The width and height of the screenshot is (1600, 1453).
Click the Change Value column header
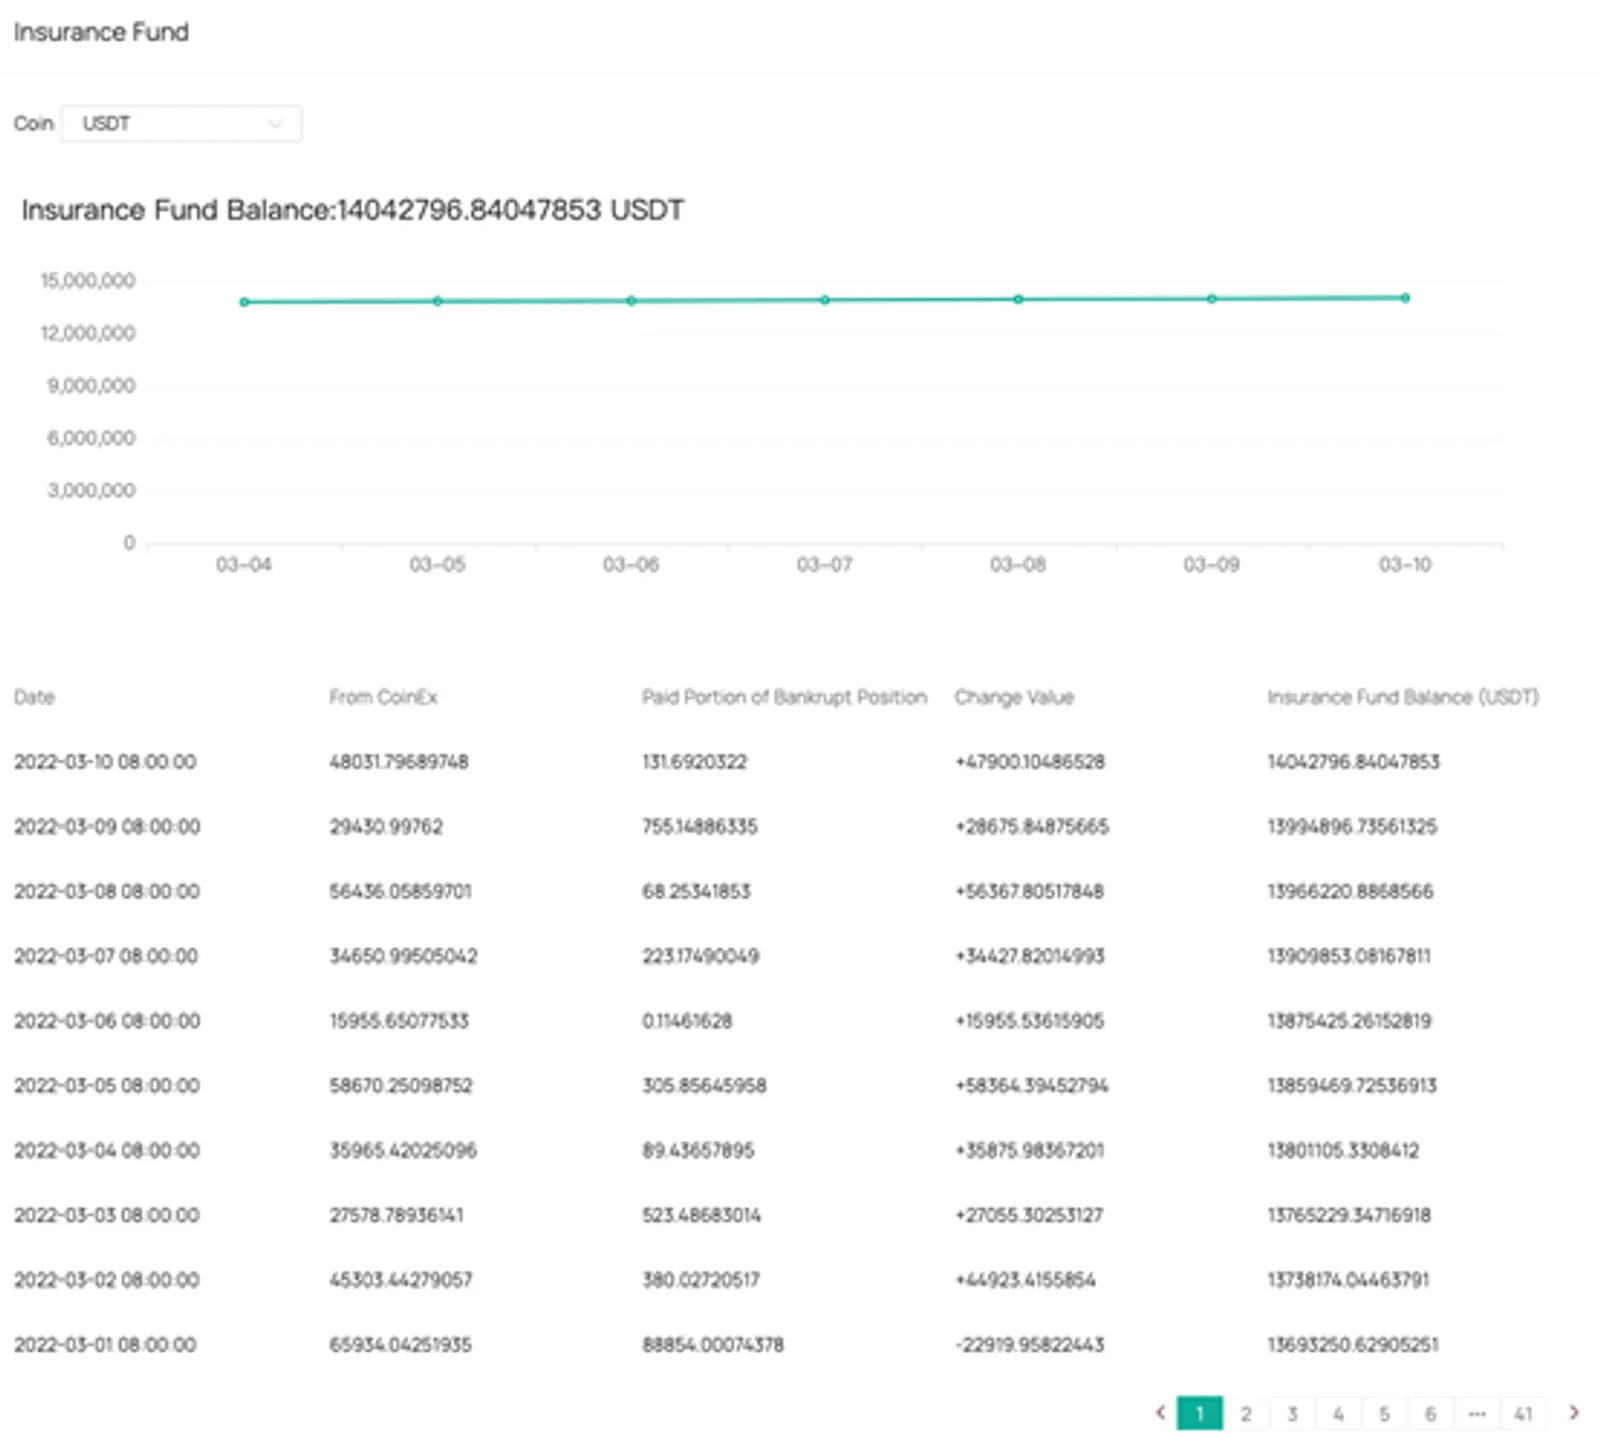1014,697
